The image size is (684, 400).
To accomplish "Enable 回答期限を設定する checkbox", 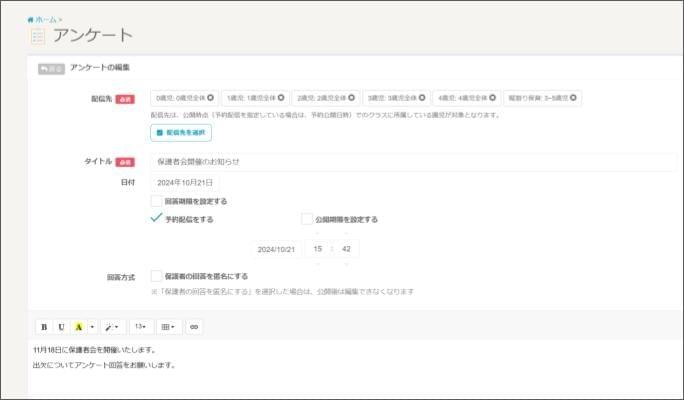I will [x=156, y=201].
